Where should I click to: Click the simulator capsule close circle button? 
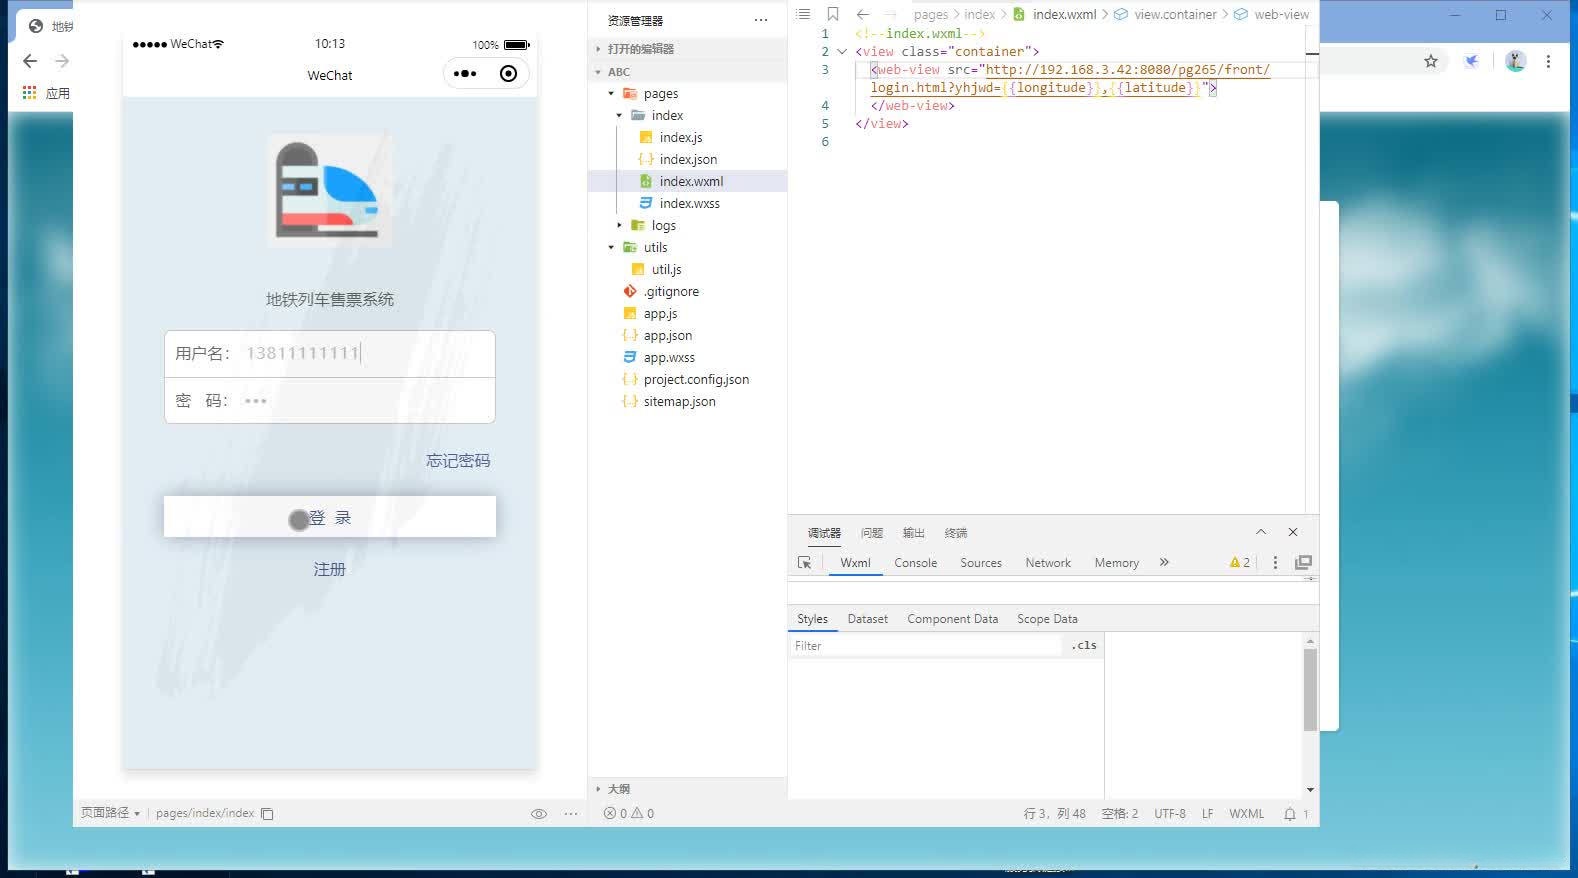click(x=508, y=74)
